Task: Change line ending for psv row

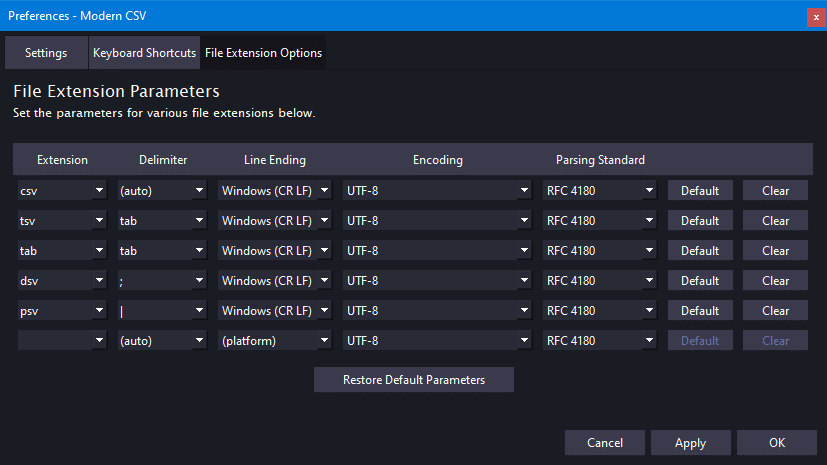Action: [x=275, y=311]
